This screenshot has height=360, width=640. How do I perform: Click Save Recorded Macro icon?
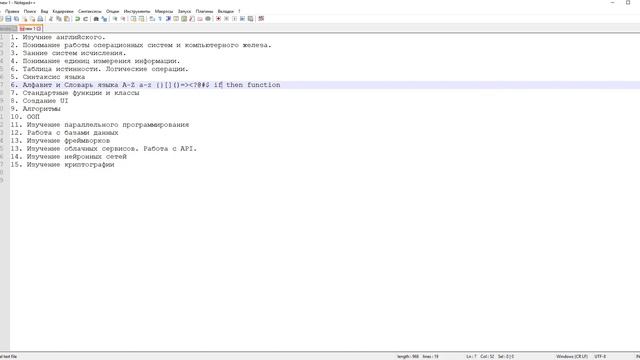[x=250, y=19]
